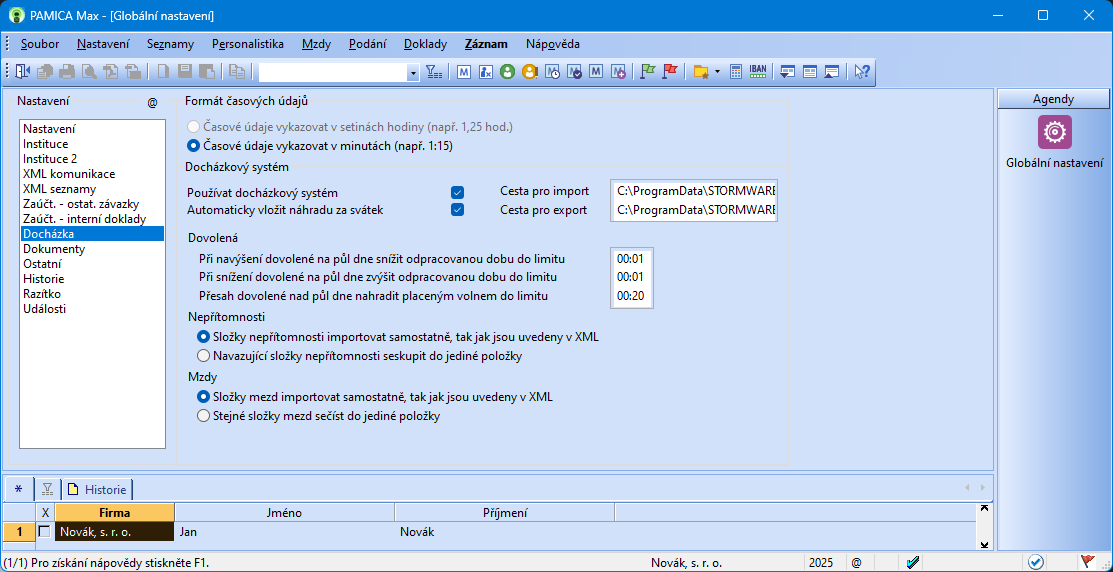Click the grey filter tab icon beside asterisk

pos(48,489)
